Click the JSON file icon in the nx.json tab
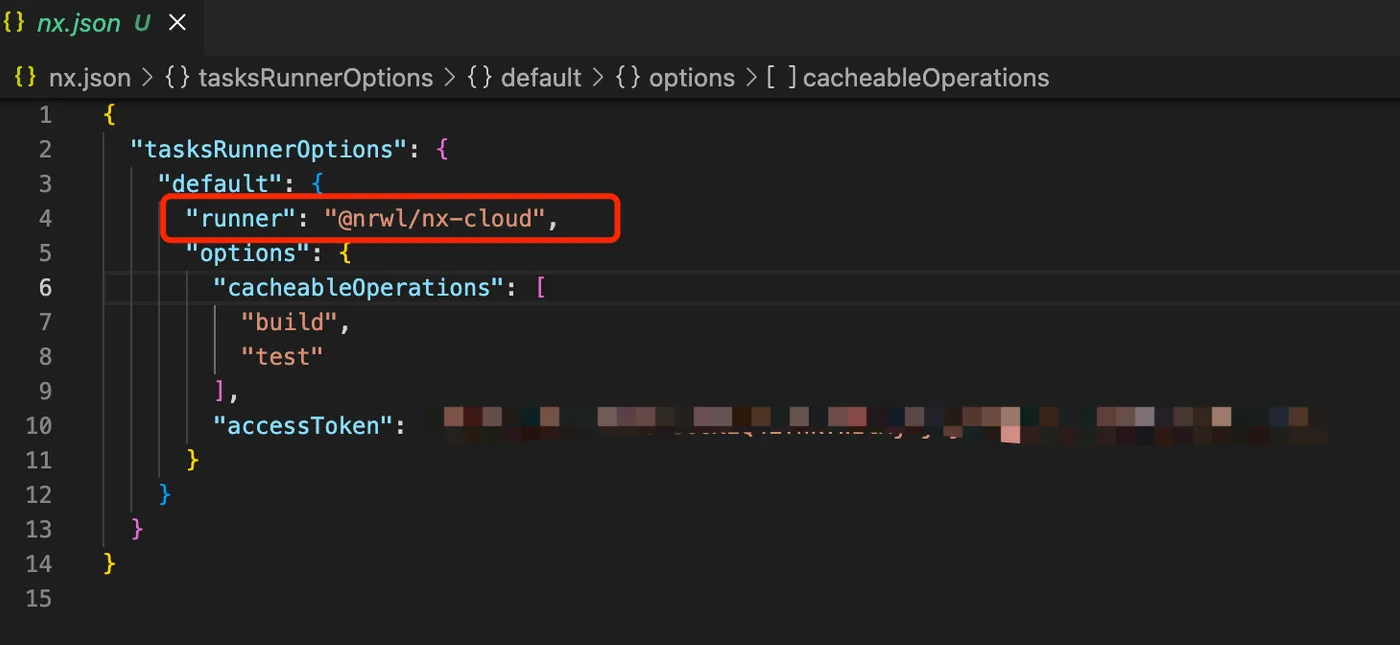 [15, 23]
